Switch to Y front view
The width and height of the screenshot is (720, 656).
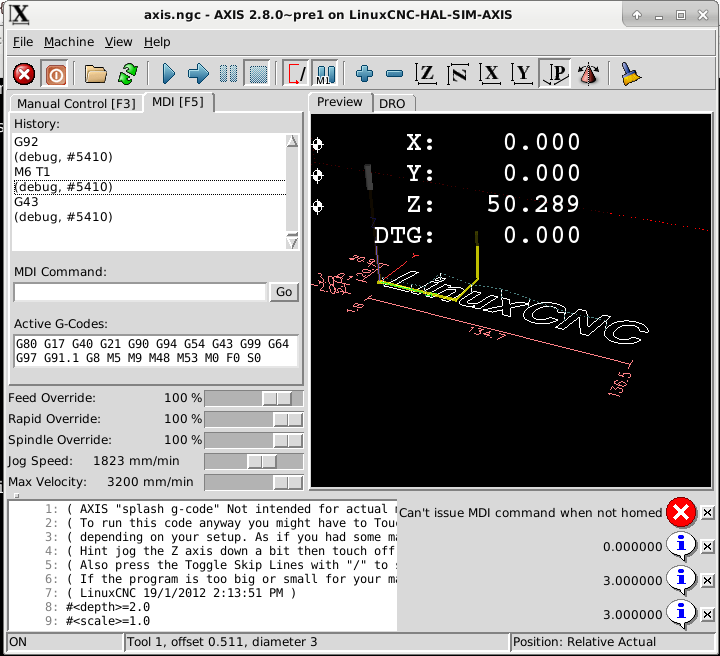522,73
